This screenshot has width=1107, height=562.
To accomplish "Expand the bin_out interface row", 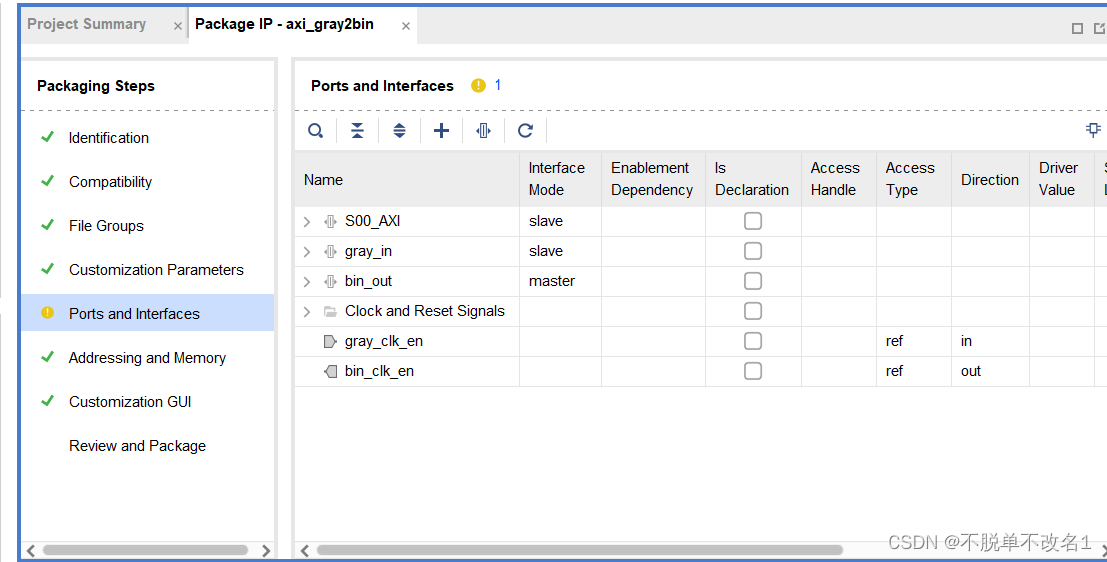I will (x=306, y=282).
